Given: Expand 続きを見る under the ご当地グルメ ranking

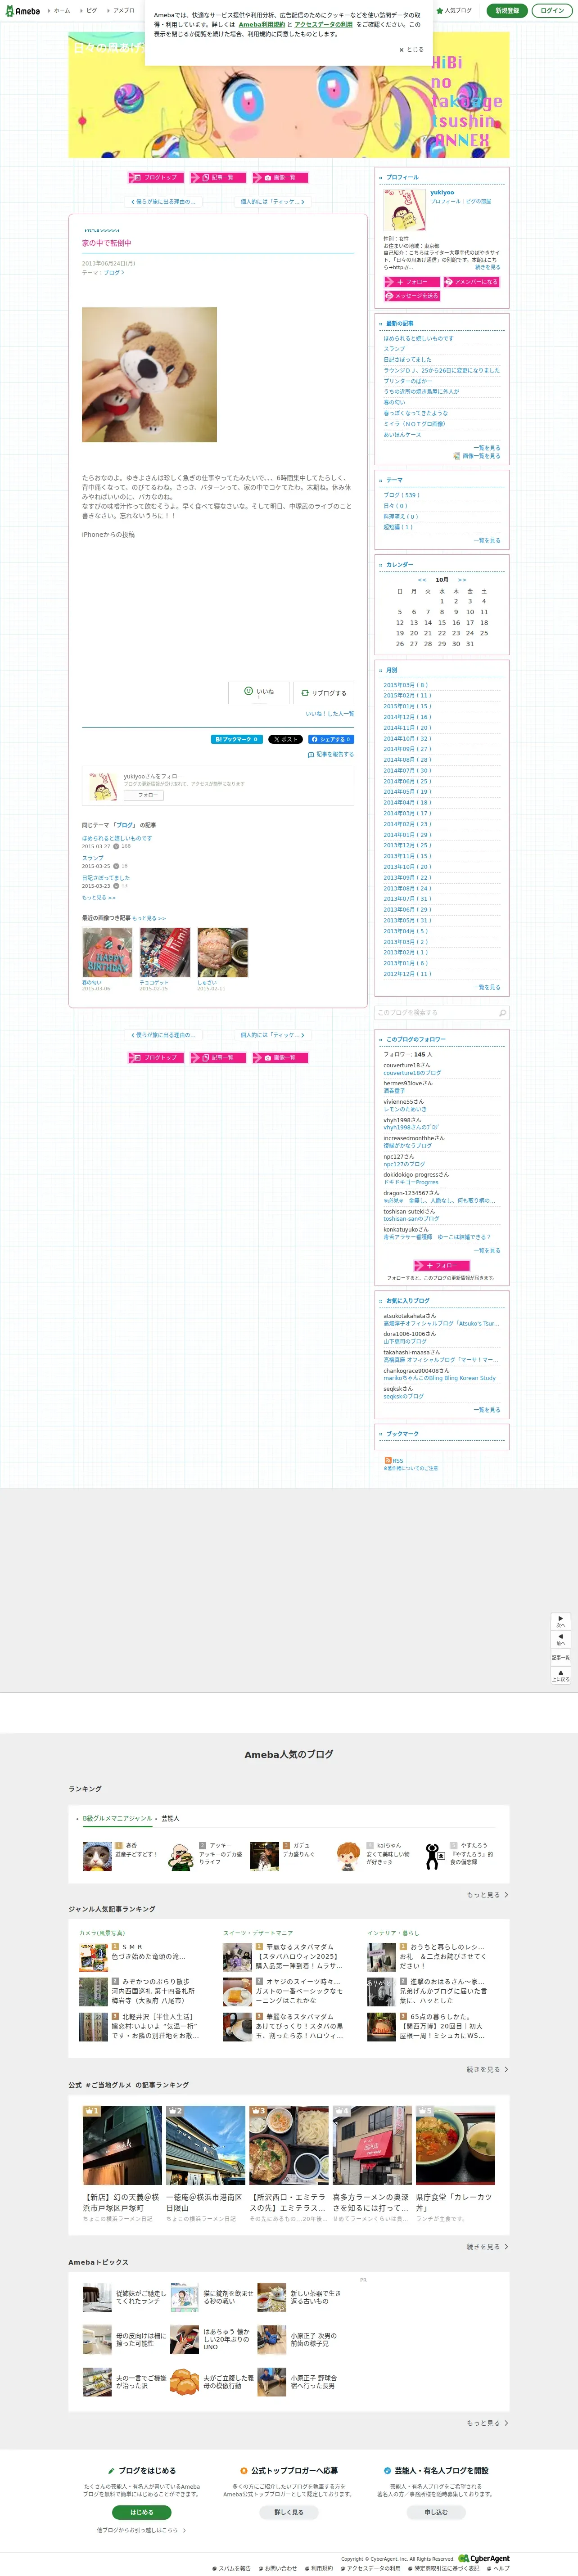Looking at the screenshot, I should tap(487, 2246).
